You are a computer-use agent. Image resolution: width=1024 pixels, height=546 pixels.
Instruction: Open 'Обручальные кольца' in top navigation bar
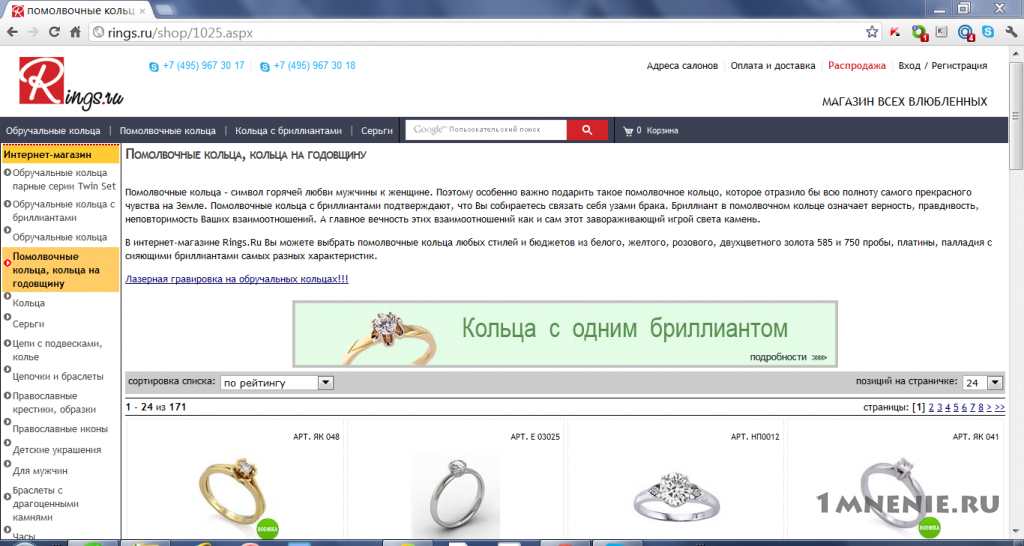53,131
